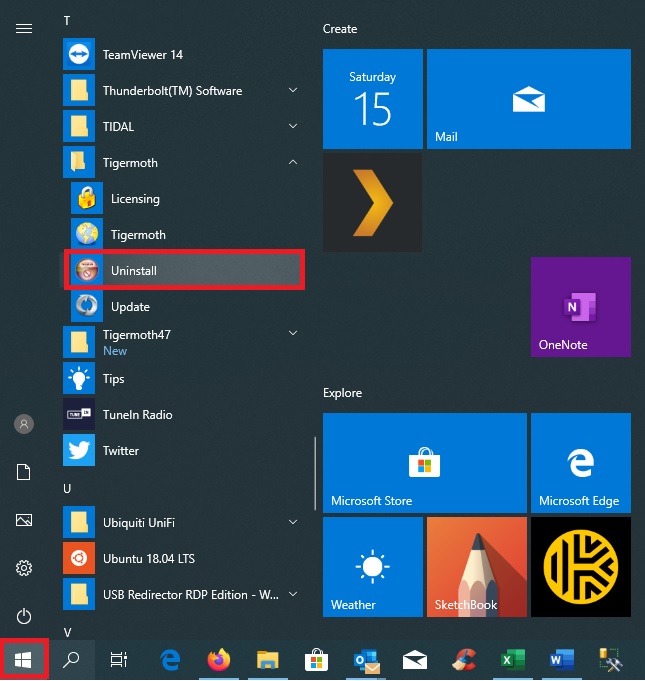Collapse the open Tigermoth folder
Screen dimensions: 645x681
pos(181,162)
